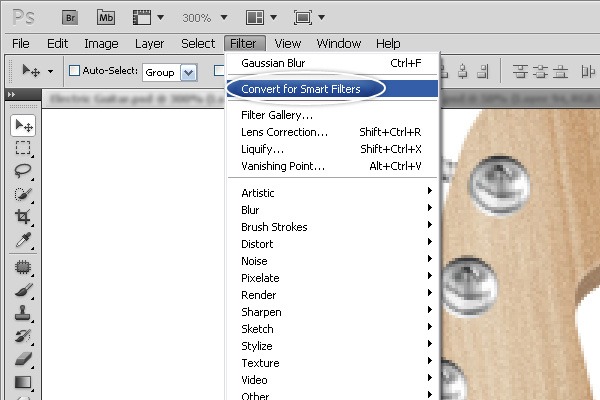
Task: Expand the Brush Strokes submenu
Action: click(x=332, y=227)
